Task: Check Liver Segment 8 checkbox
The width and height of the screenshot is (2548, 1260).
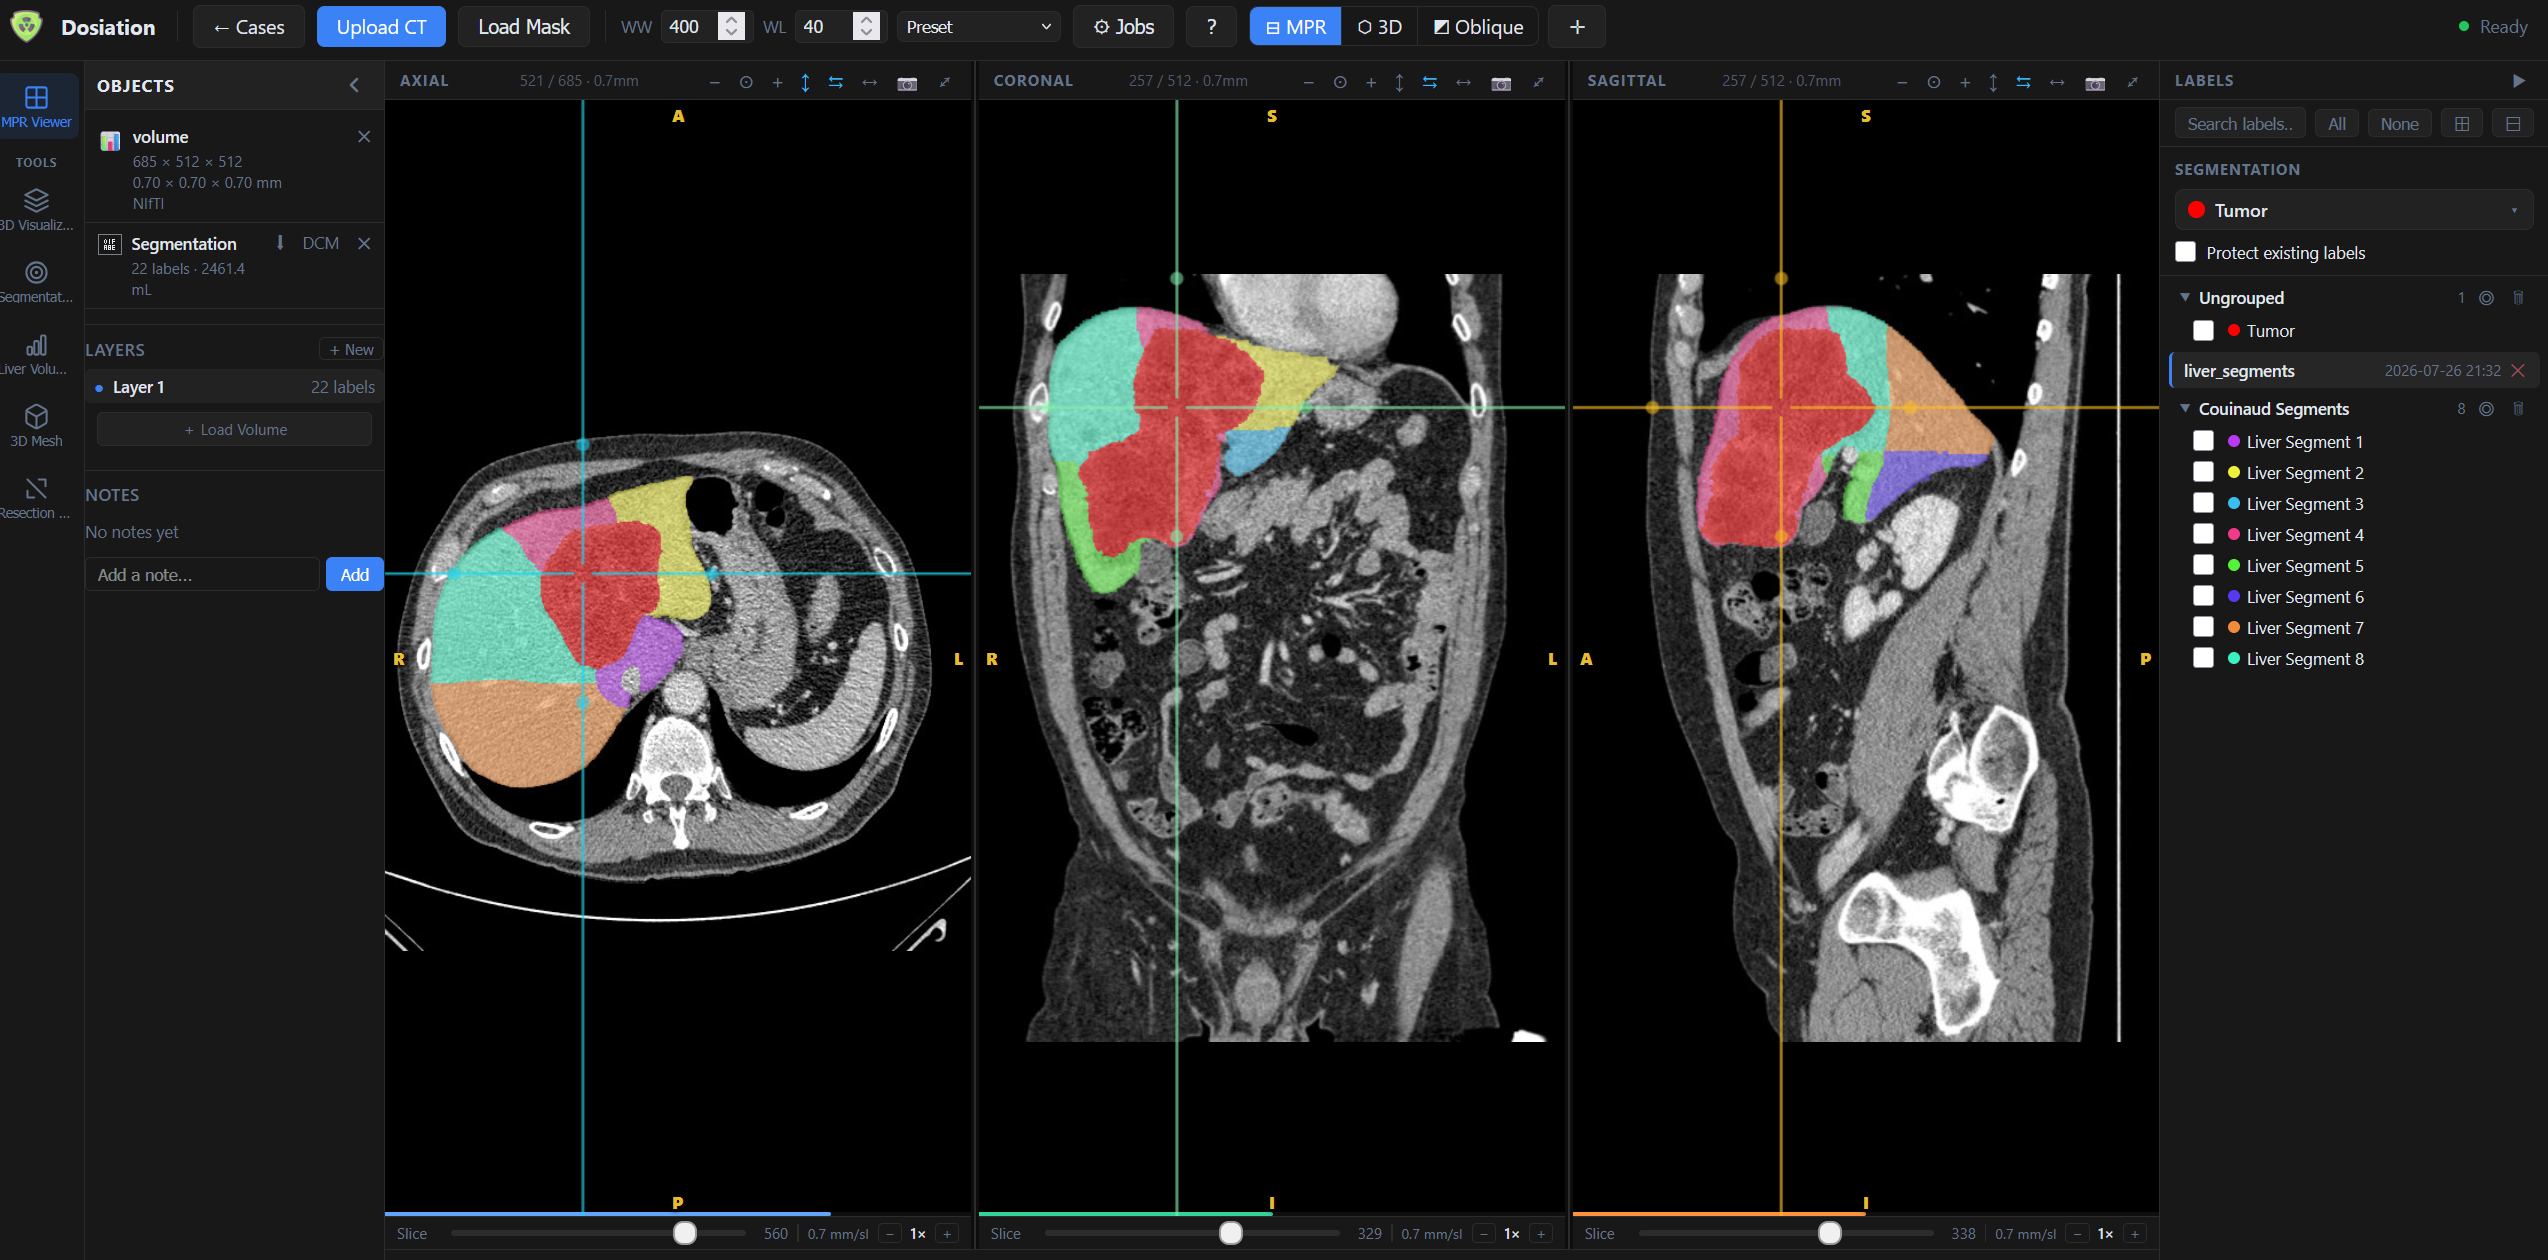Action: coord(2204,658)
